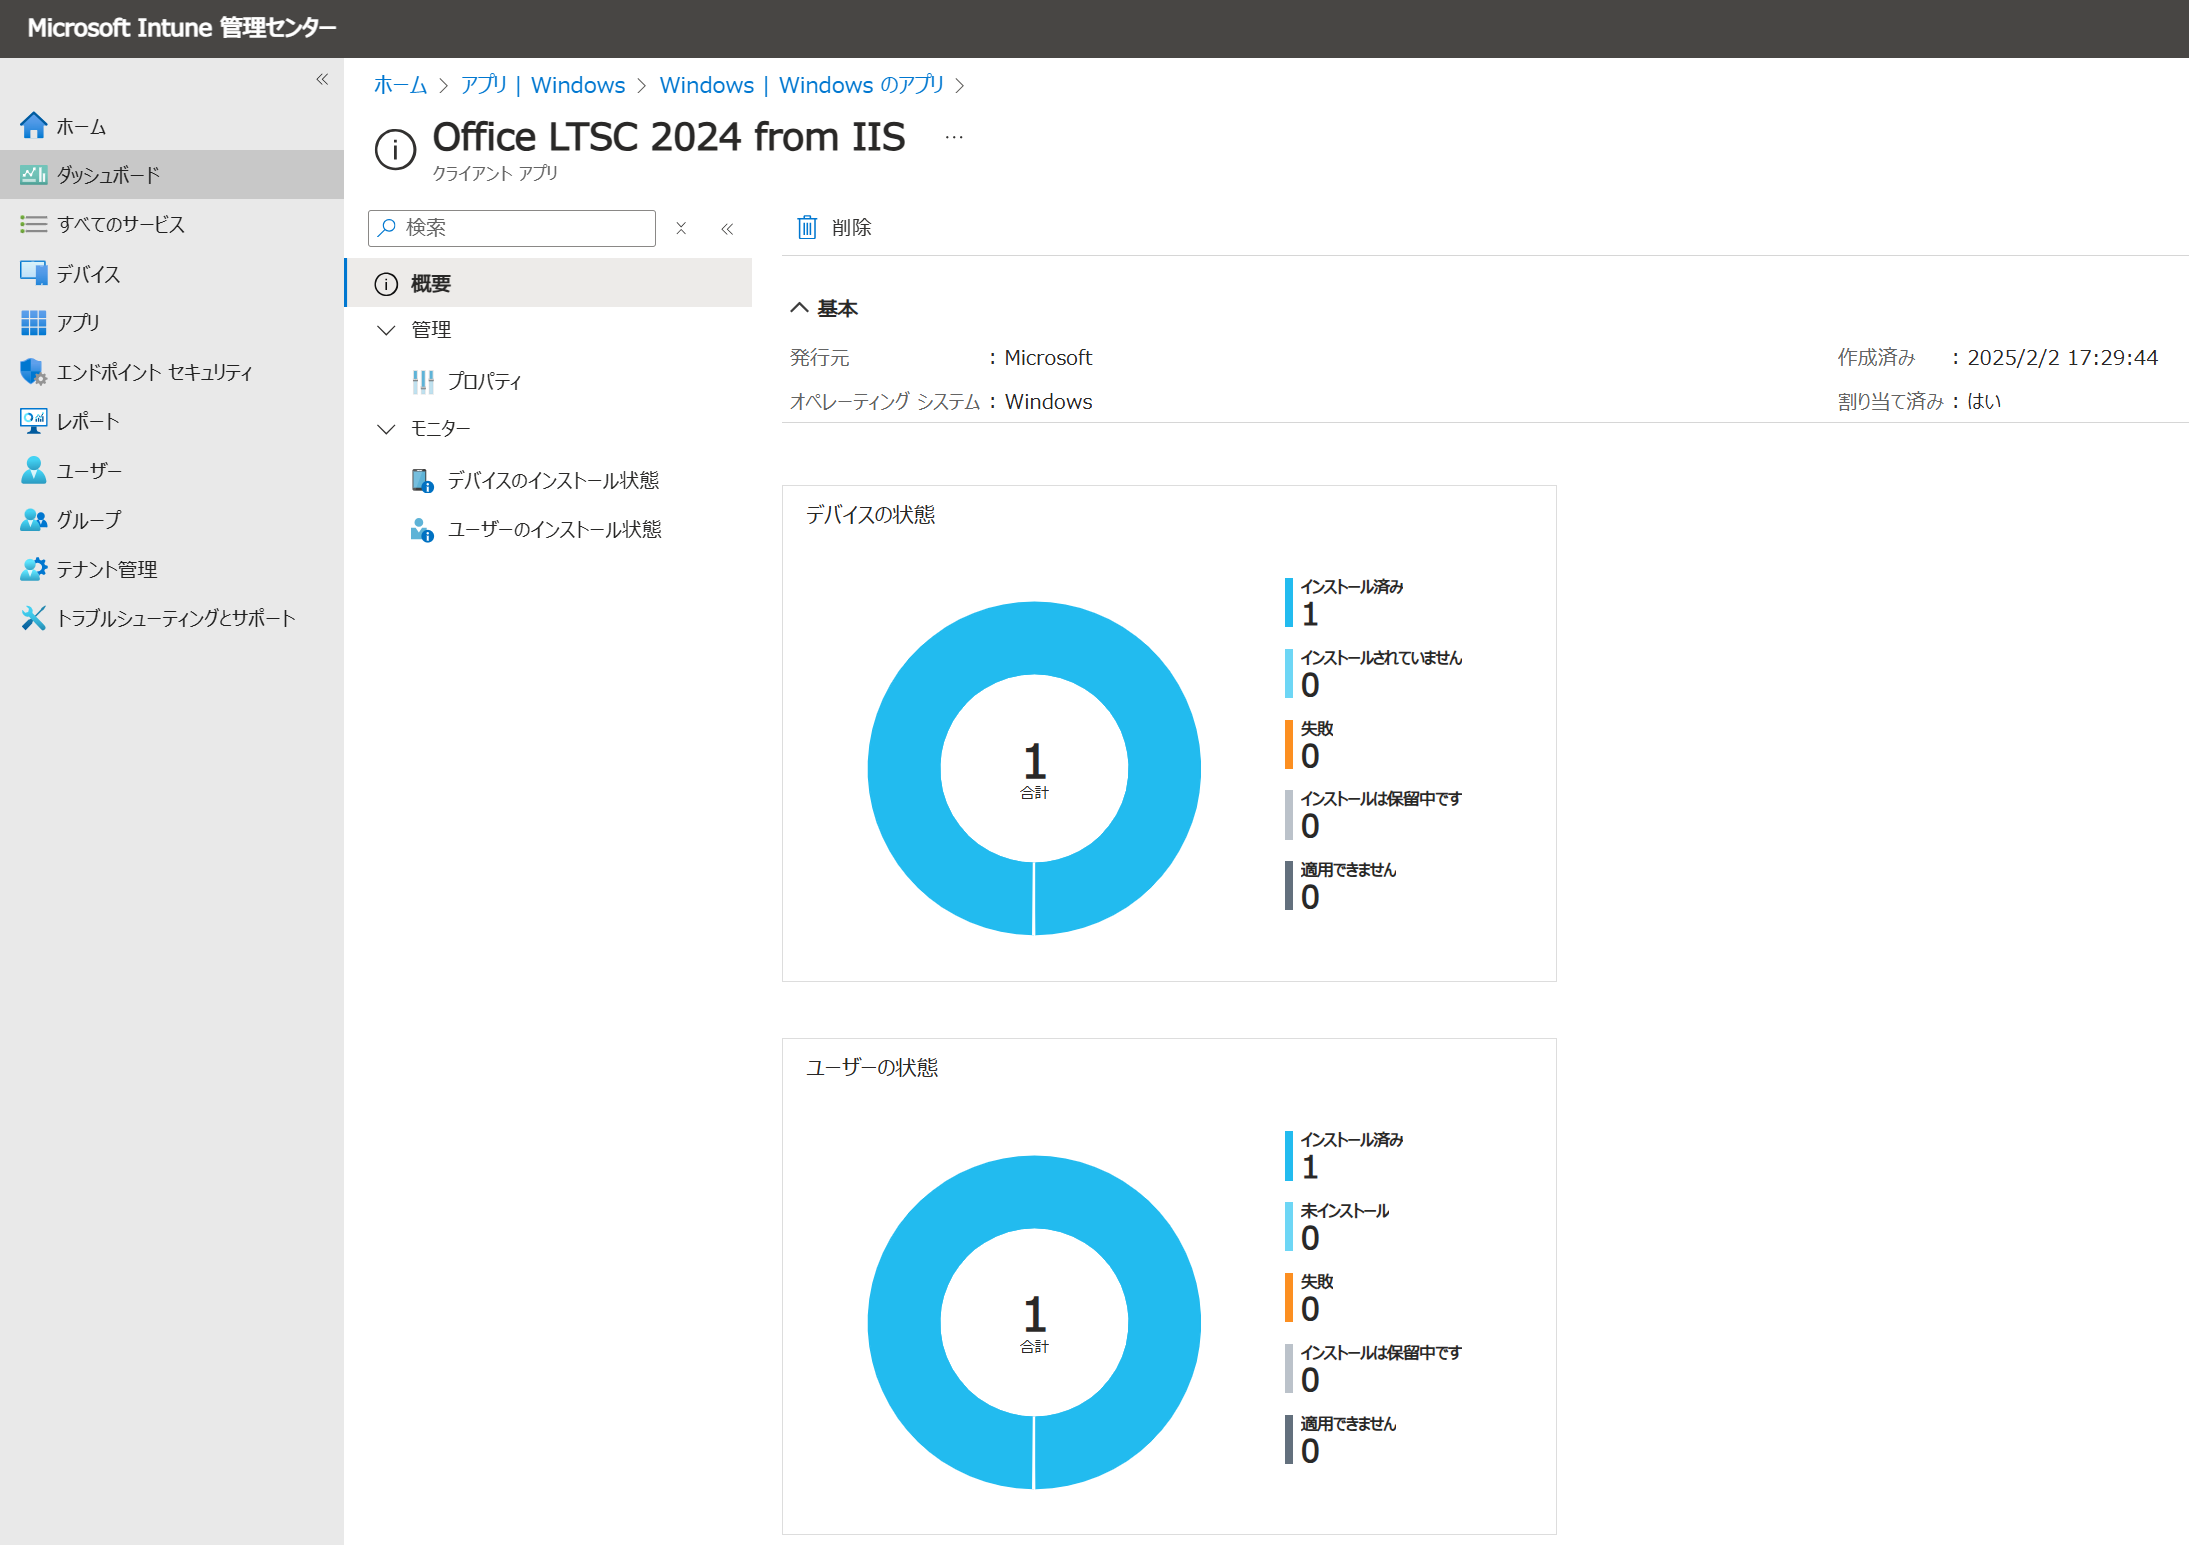Viewport: 2189px width, 1545px height.
Task: Collapse the モニター section chevron
Action: pyautogui.click(x=386, y=429)
